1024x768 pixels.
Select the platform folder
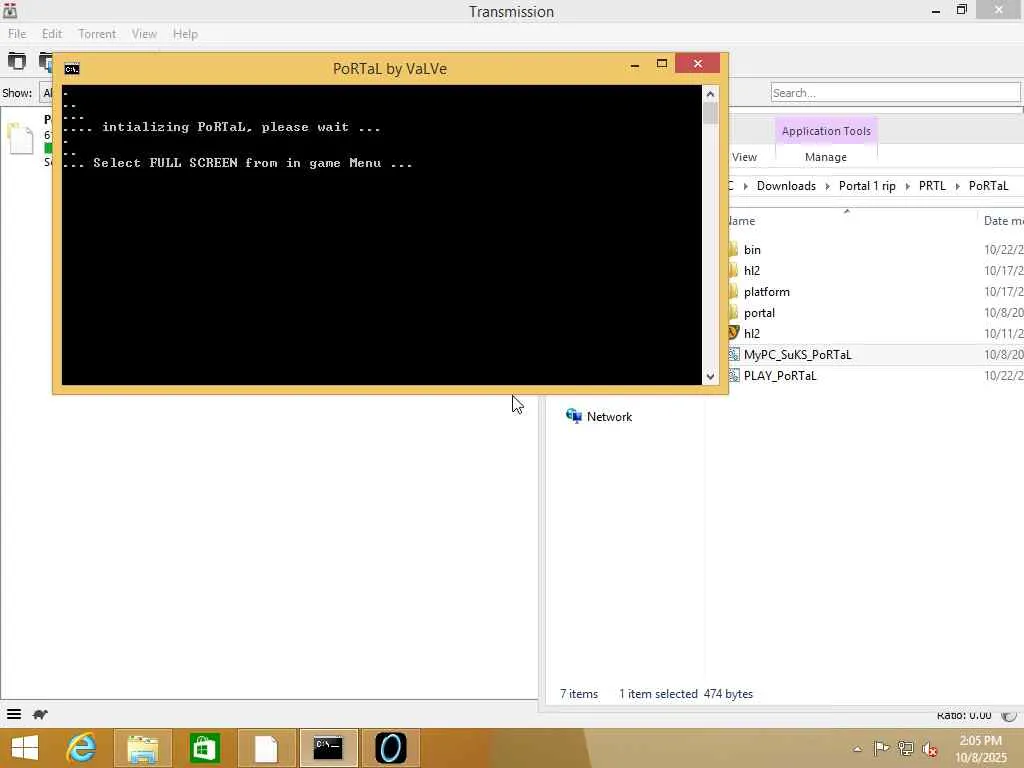[x=766, y=291]
